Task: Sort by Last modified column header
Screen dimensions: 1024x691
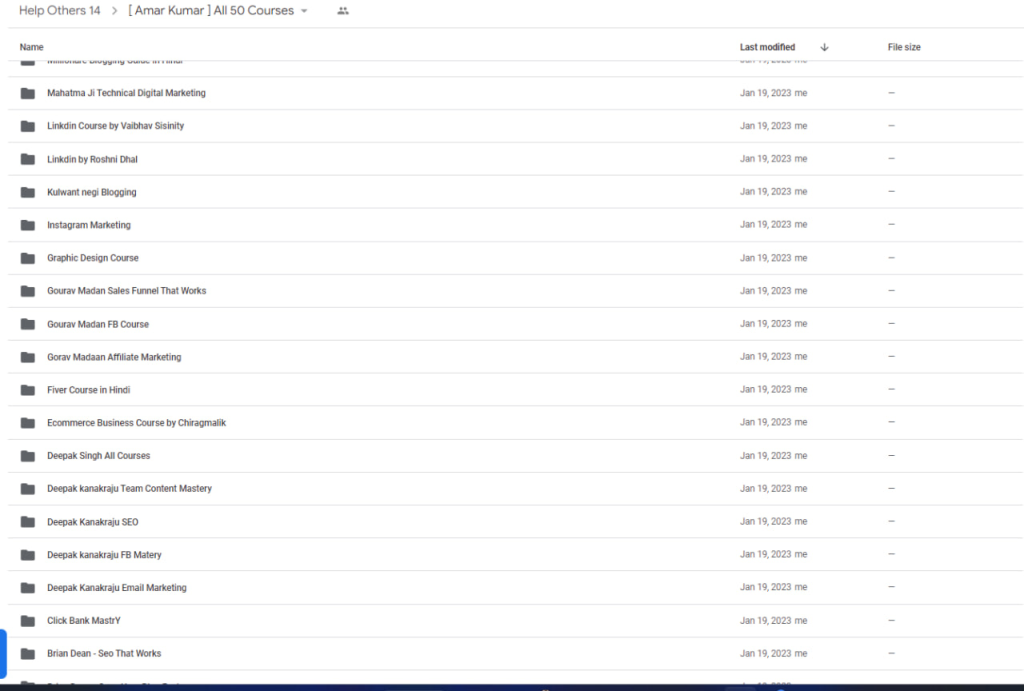Action: 767,47
